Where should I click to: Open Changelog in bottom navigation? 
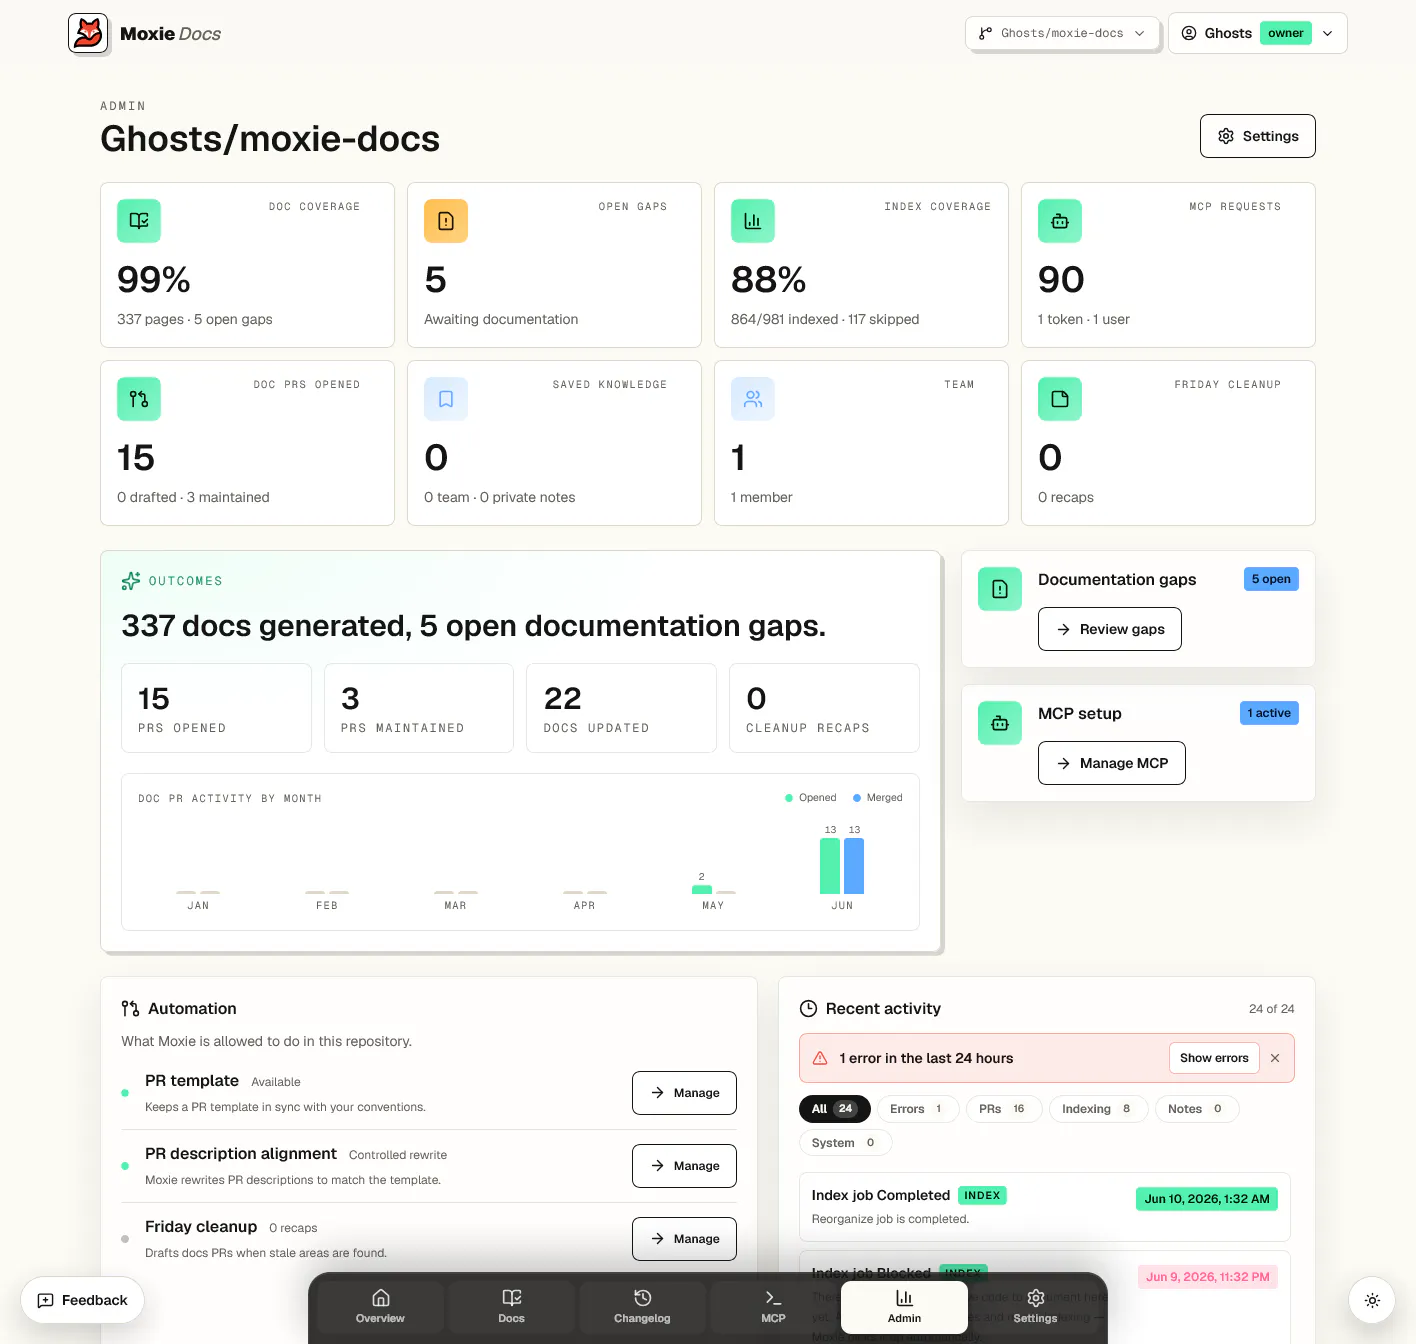642,1306
